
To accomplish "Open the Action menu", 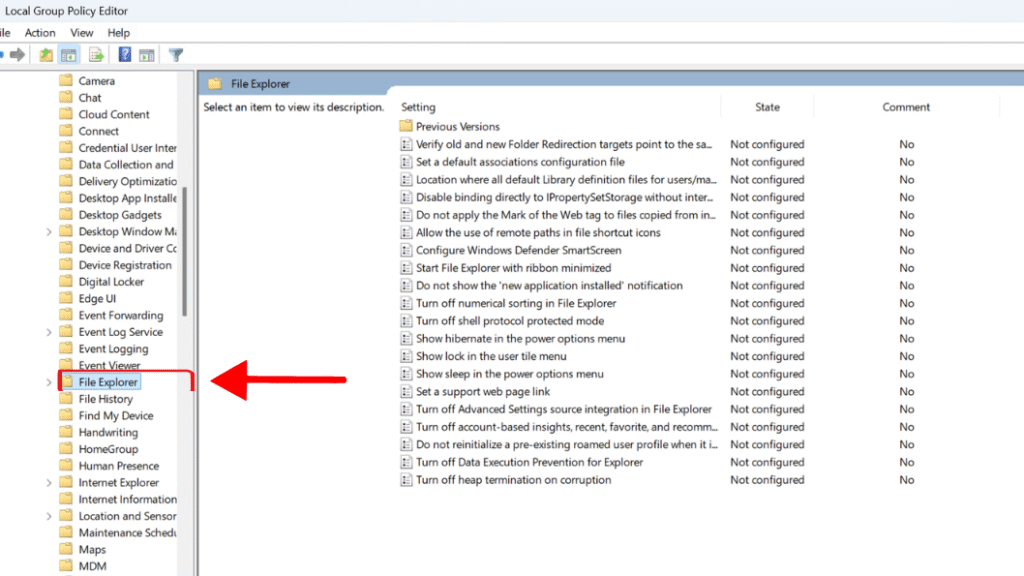I will tap(40, 33).
